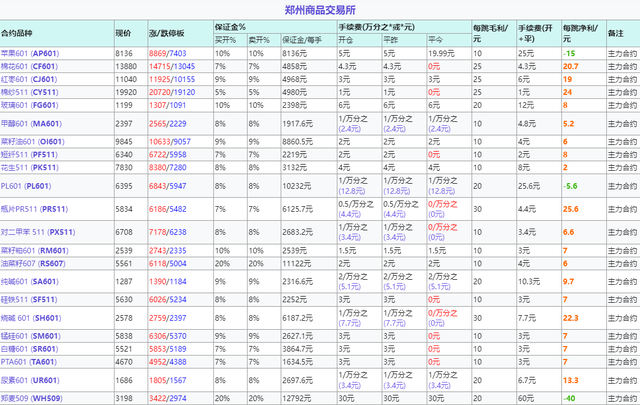Click the 开仓 sub-header

(x=345, y=40)
